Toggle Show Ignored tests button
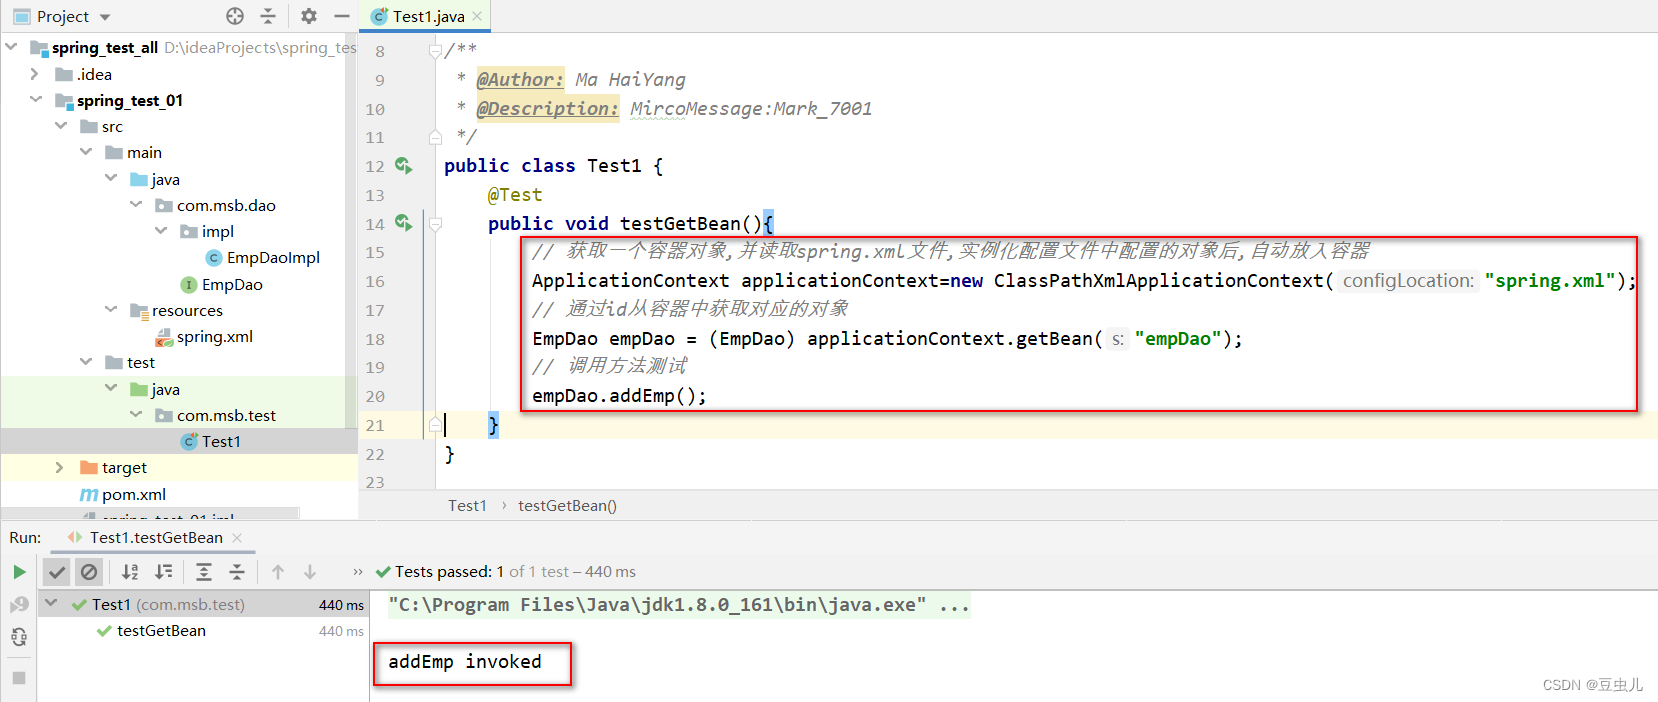Image resolution: width=1658 pixels, height=702 pixels. tap(89, 572)
